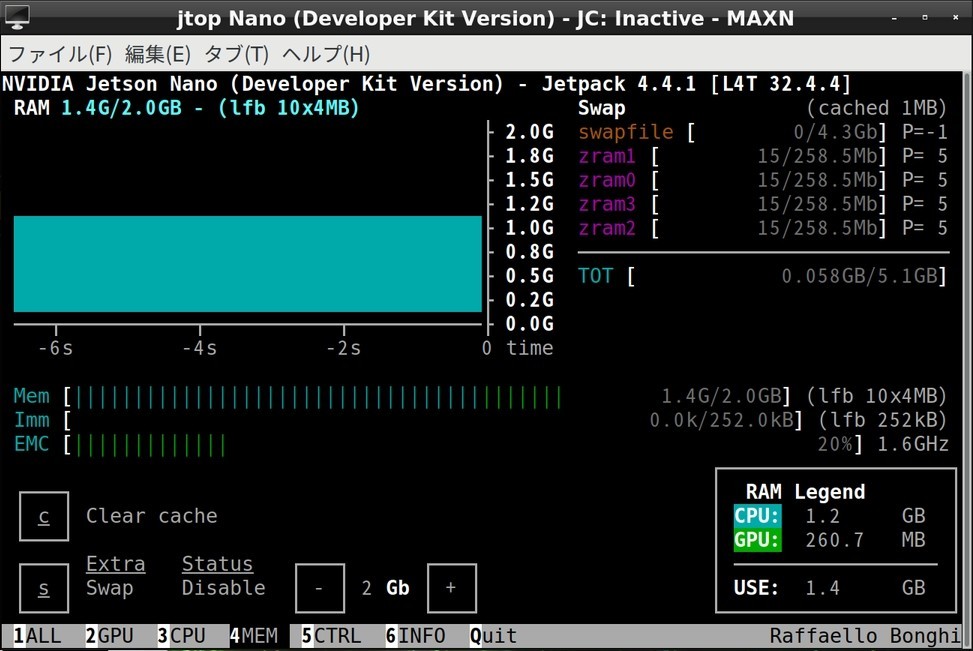Open the 5CTRL tab
Image resolution: width=973 pixels, height=651 pixels.
click(x=331, y=635)
